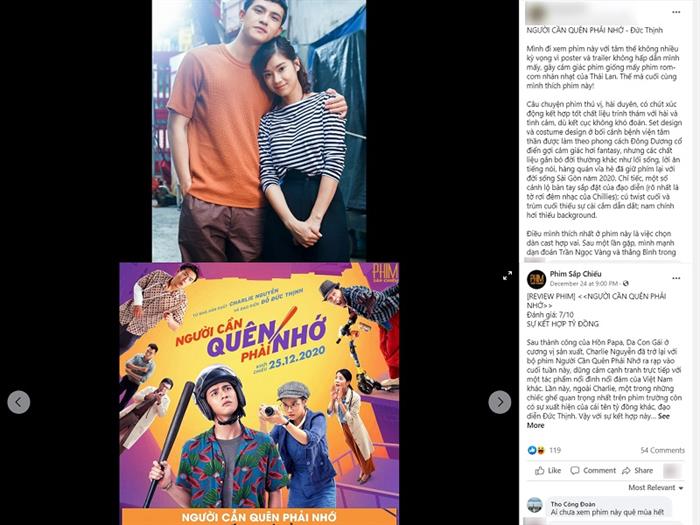View the 54 Comments list
The width and height of the screenshot is (700, 525).
(x=662, y=450)
